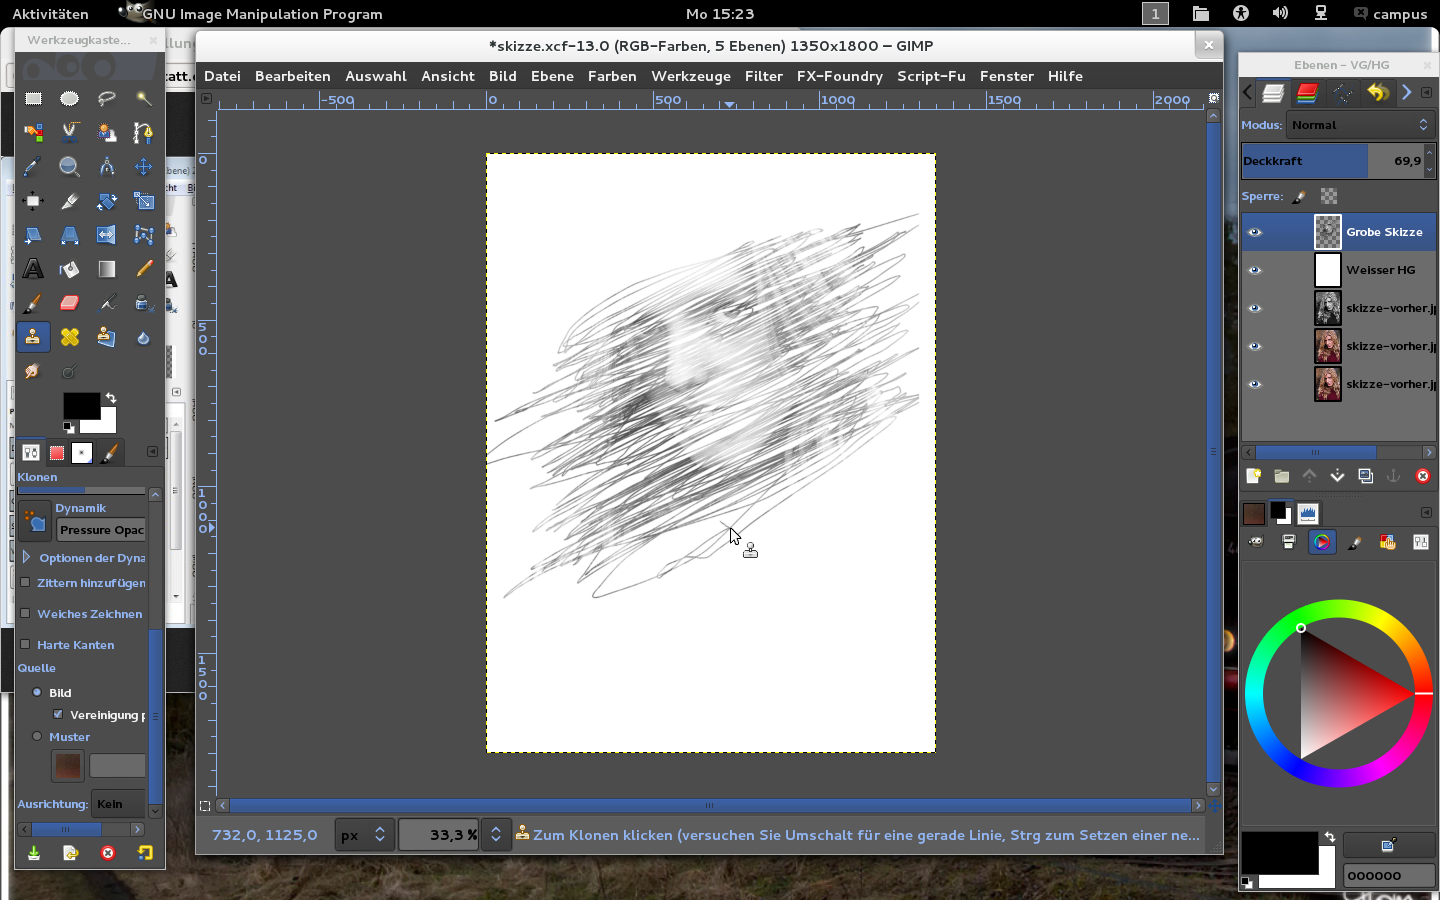Create a new layer via layers panel
This screenshot has height=900, width=1440.
tap(1253, 477)
